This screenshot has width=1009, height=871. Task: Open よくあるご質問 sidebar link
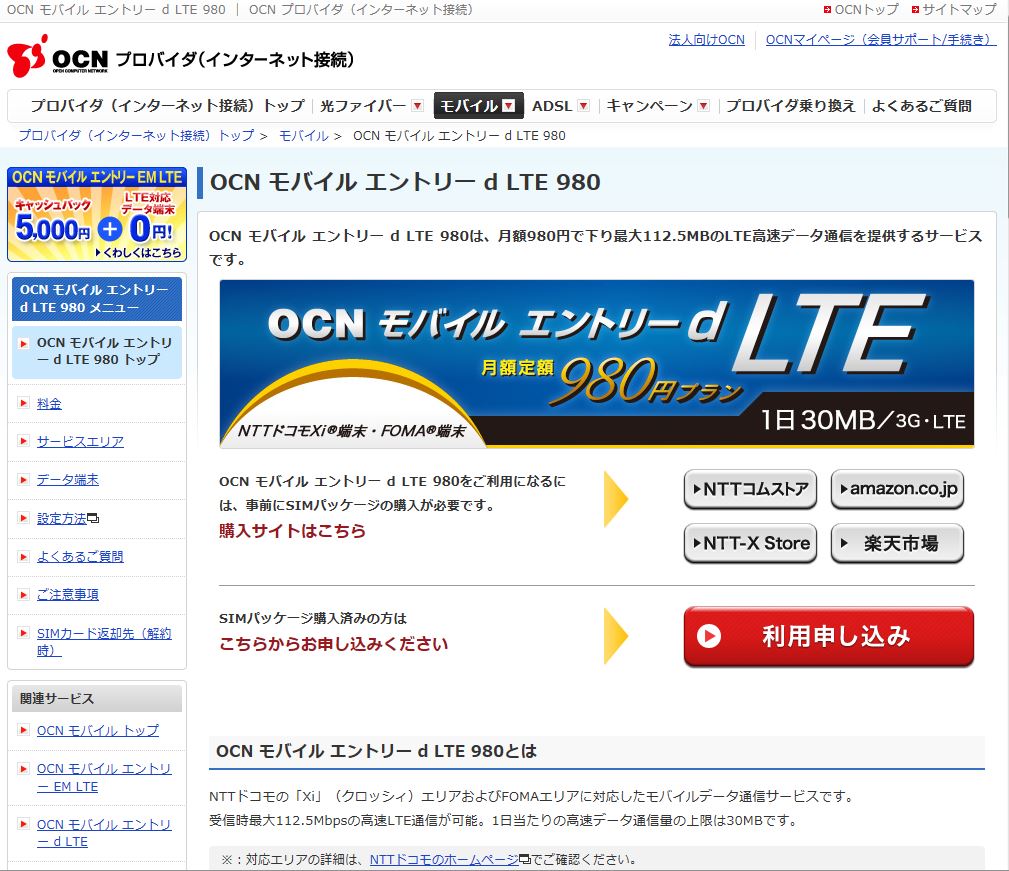(x=80, y=556)
